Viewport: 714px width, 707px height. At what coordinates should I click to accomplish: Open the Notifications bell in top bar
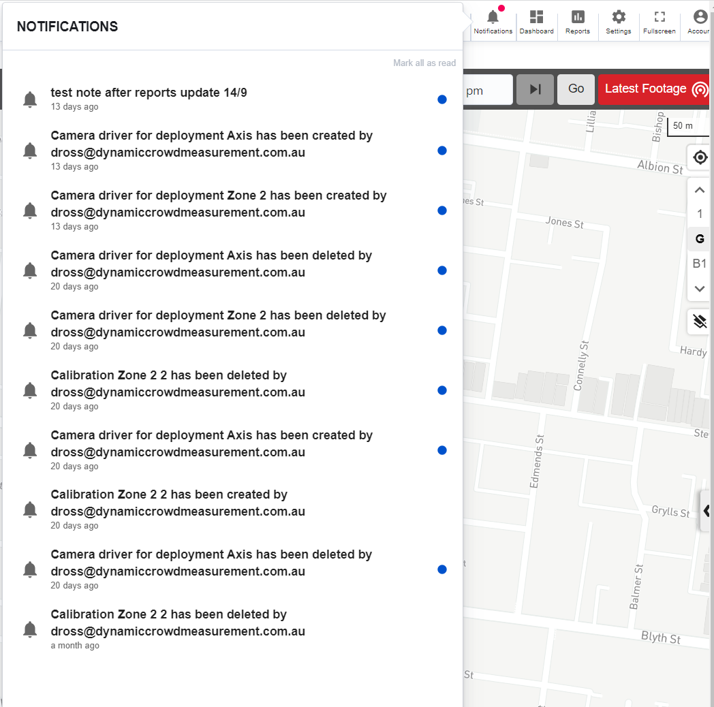493,22
